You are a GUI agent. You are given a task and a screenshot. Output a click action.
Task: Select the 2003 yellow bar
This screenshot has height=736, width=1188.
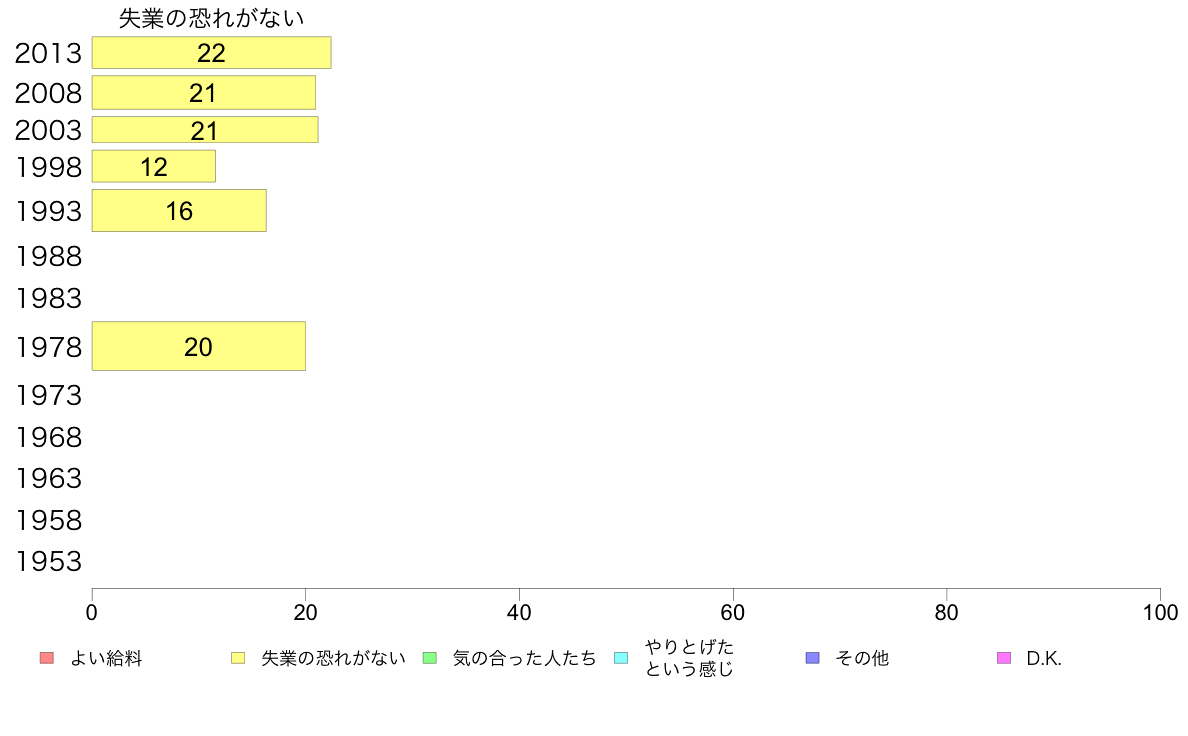205,130
